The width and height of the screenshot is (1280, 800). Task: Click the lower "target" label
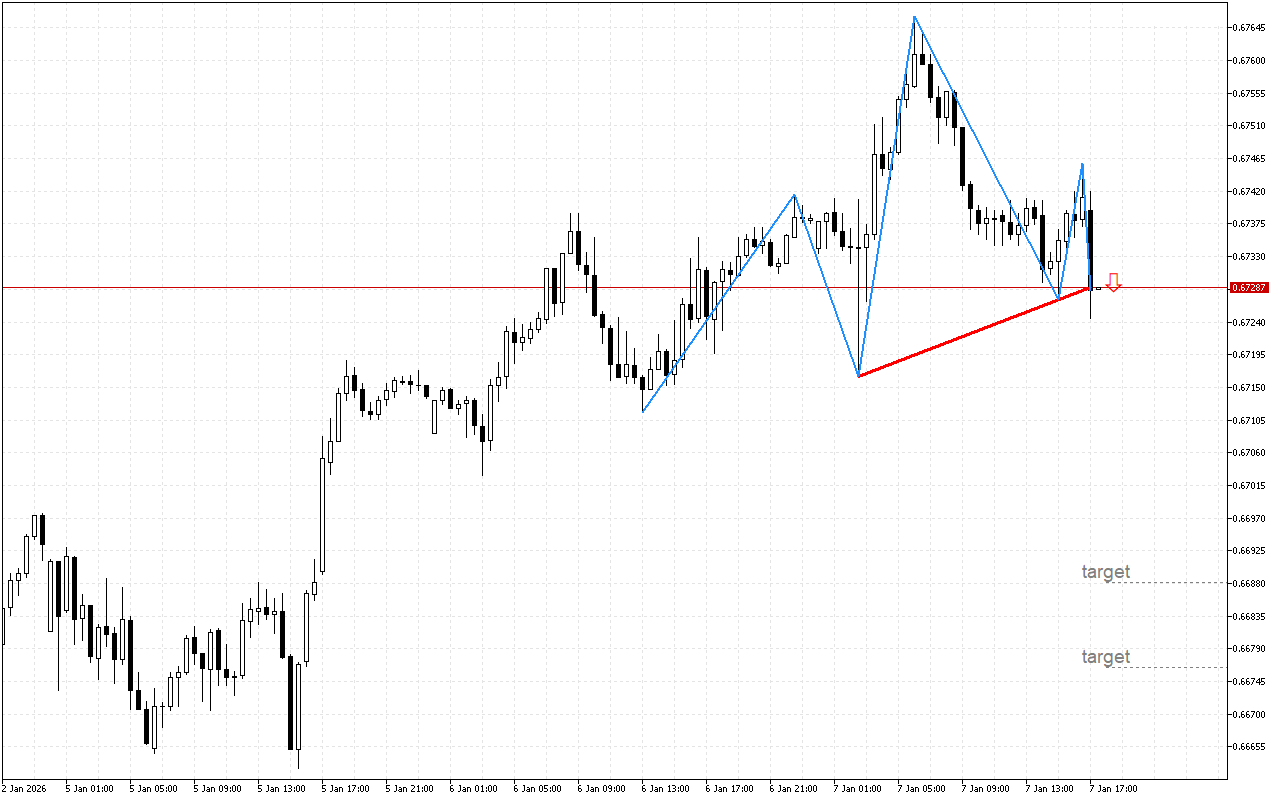click(x=1105, y=657)
